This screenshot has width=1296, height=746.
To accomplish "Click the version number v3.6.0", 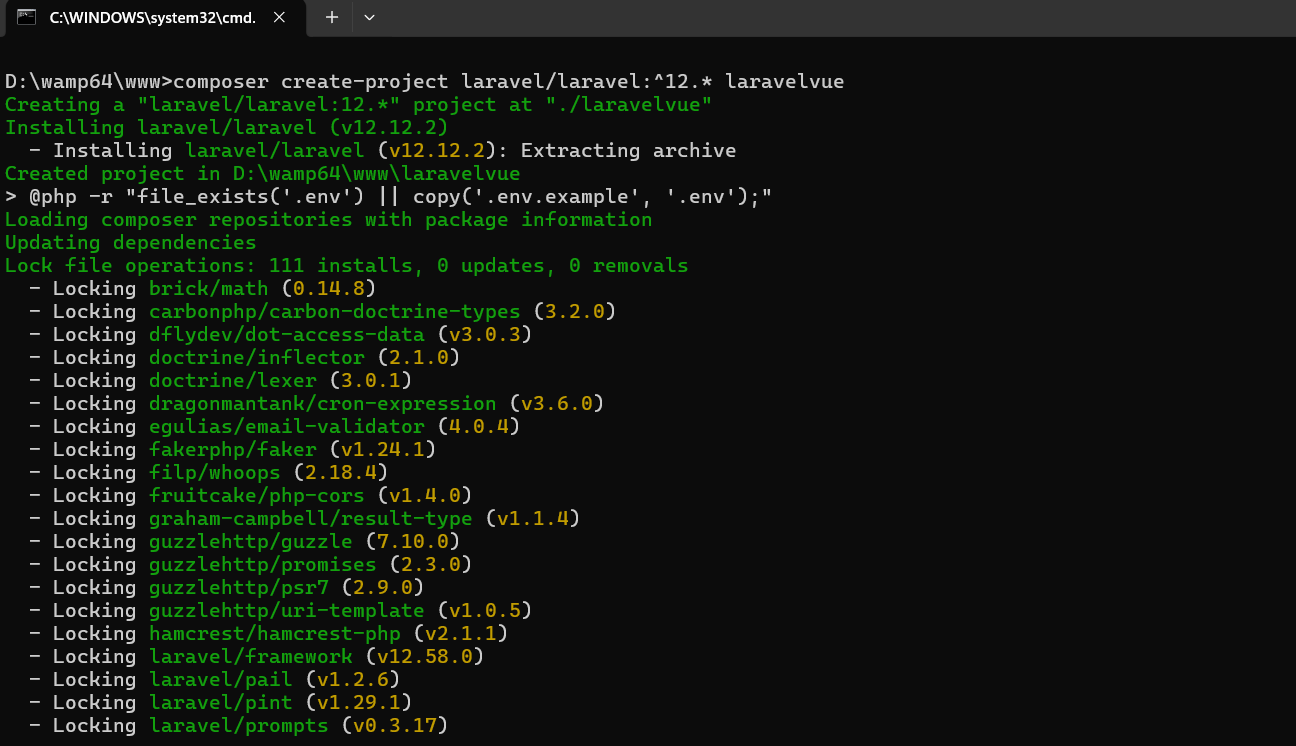I will tap(557, 404).
